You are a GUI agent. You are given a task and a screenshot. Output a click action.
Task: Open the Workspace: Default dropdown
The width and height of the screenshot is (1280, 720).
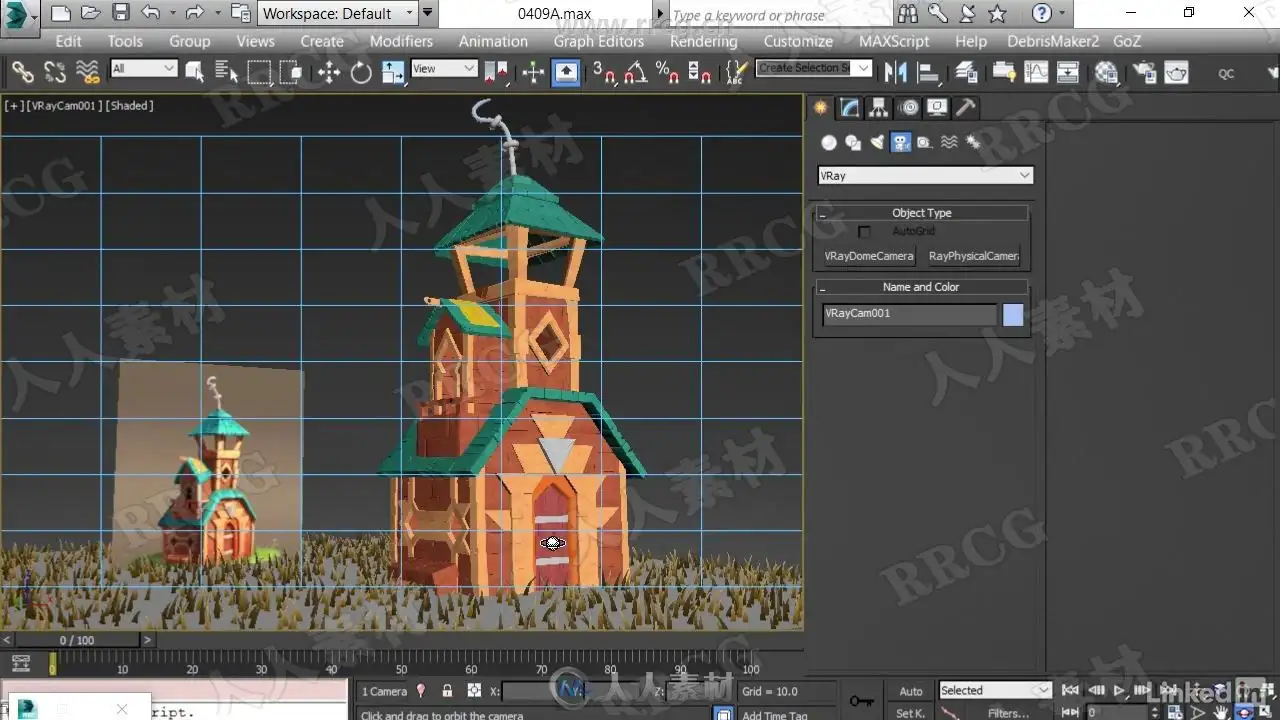338,13
